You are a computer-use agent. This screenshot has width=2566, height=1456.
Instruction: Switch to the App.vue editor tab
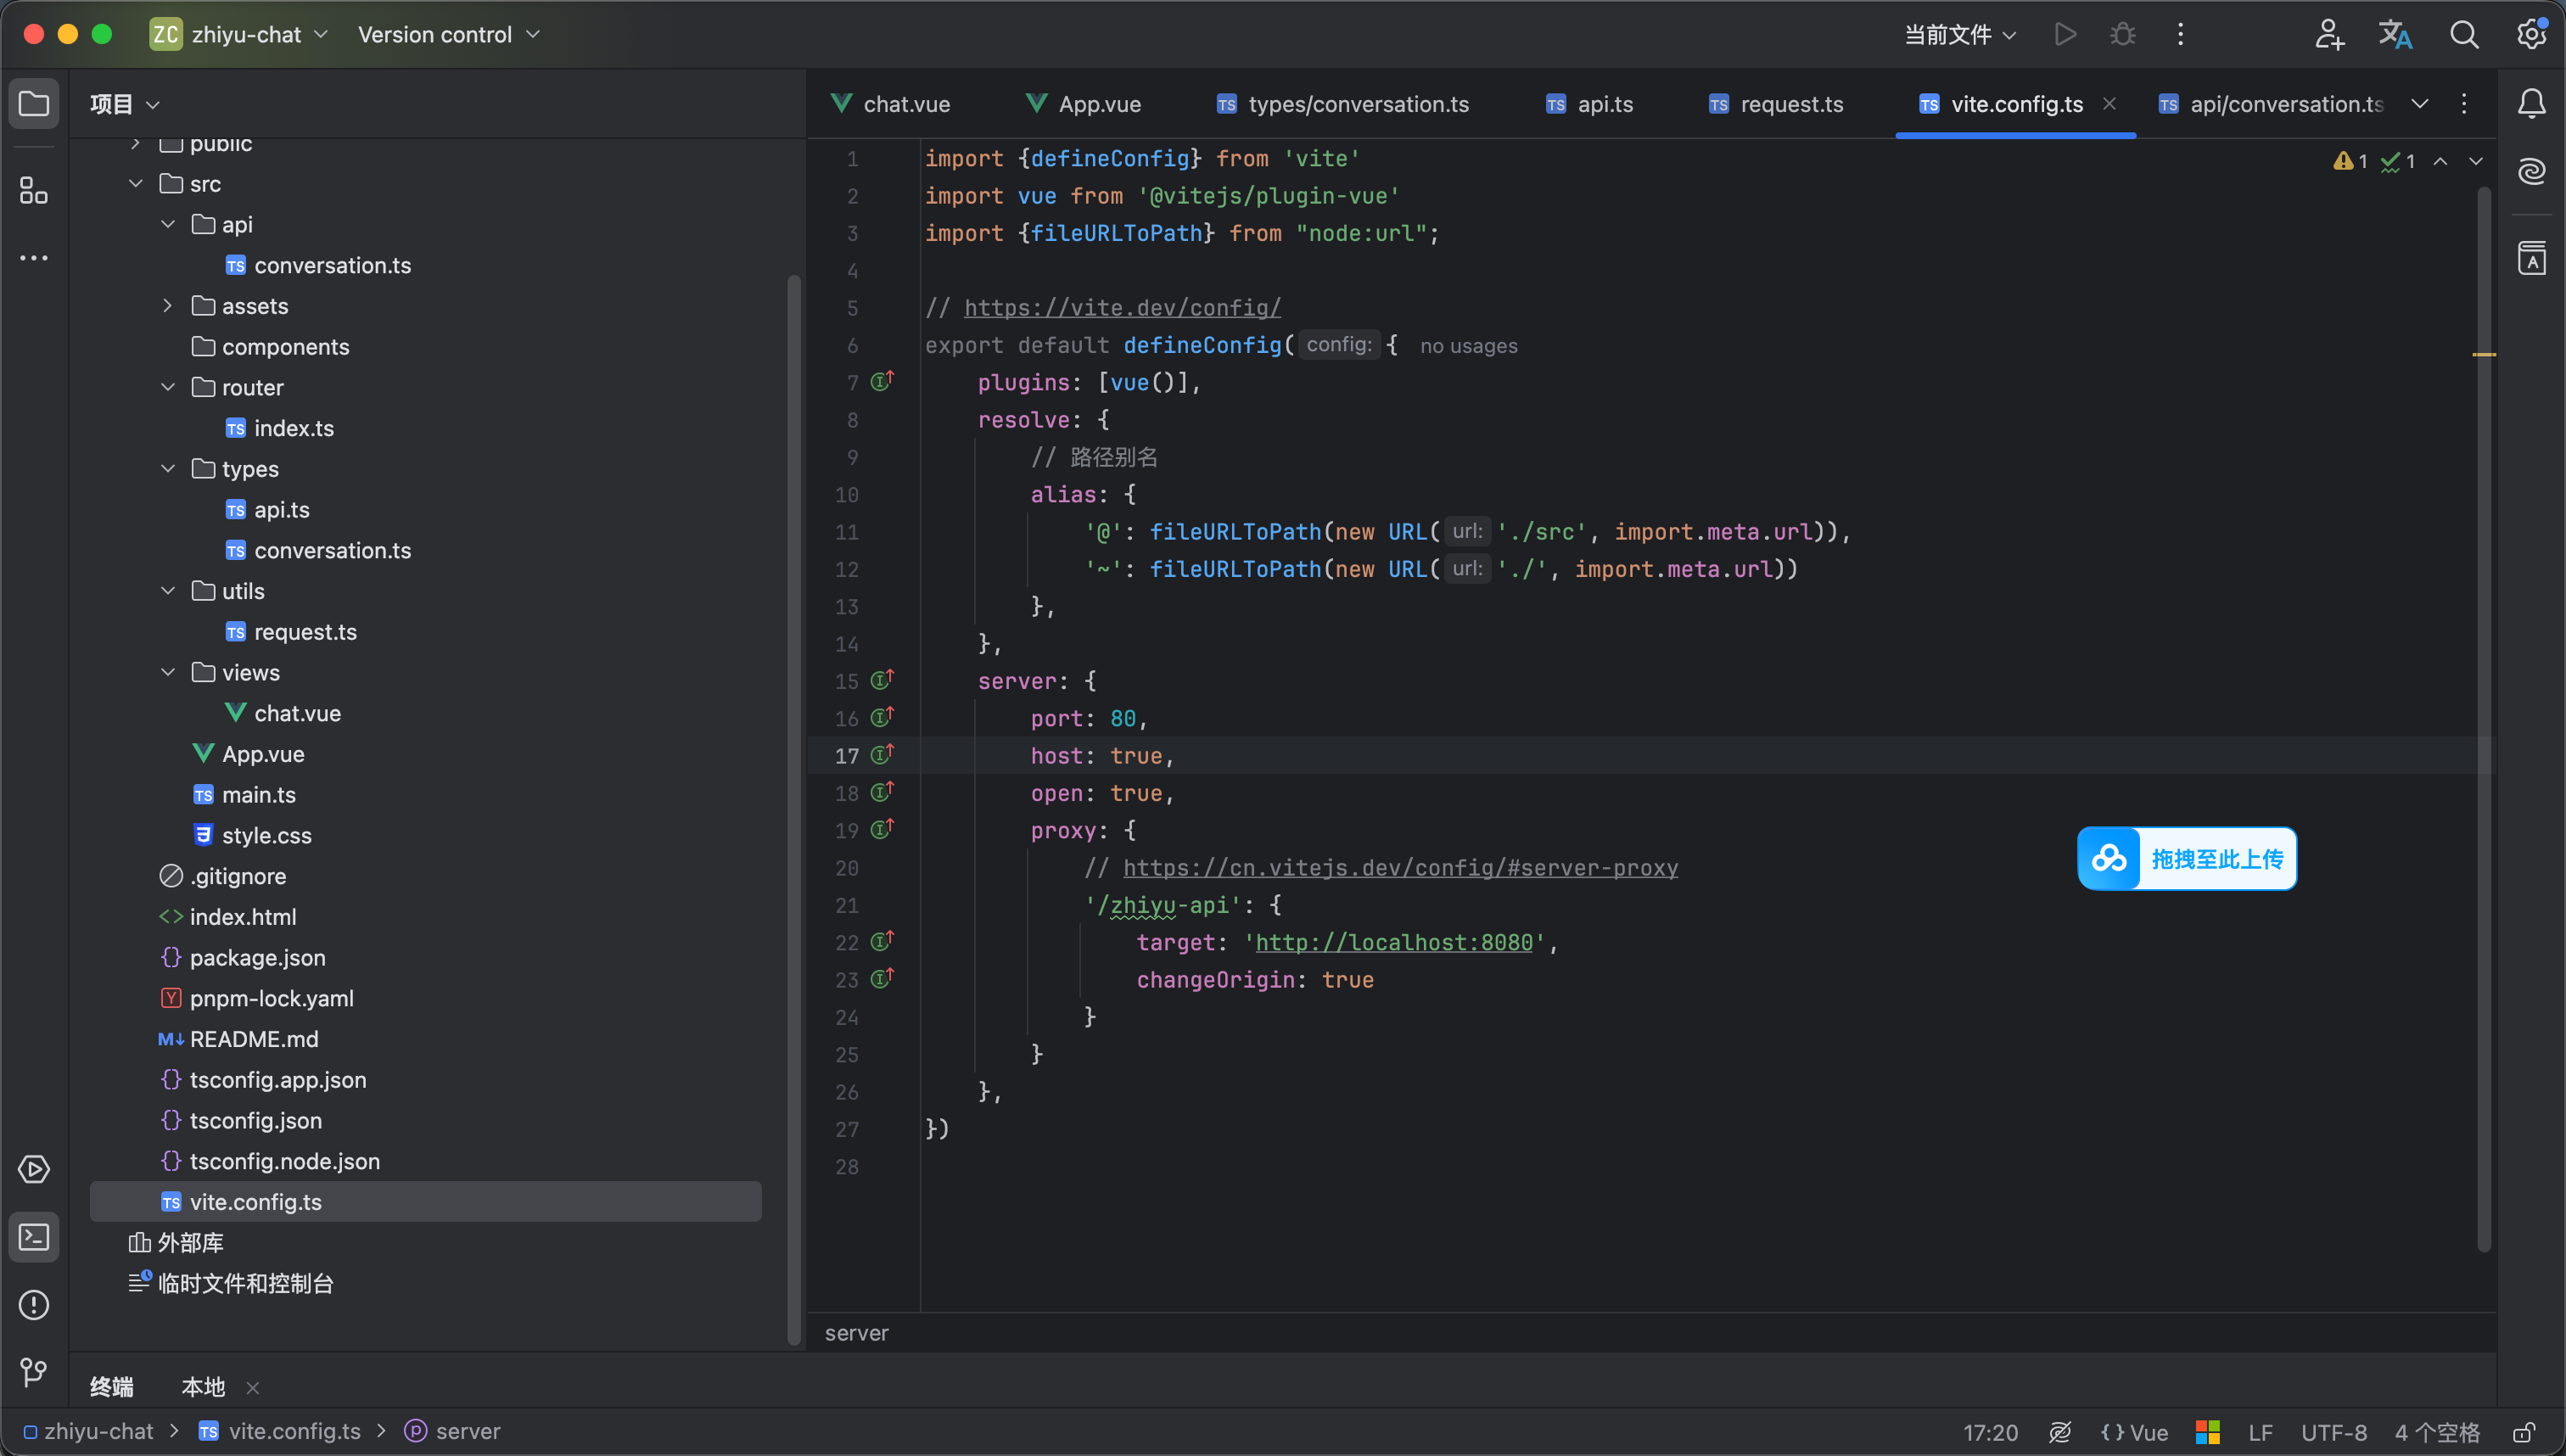coord(1084,104)
